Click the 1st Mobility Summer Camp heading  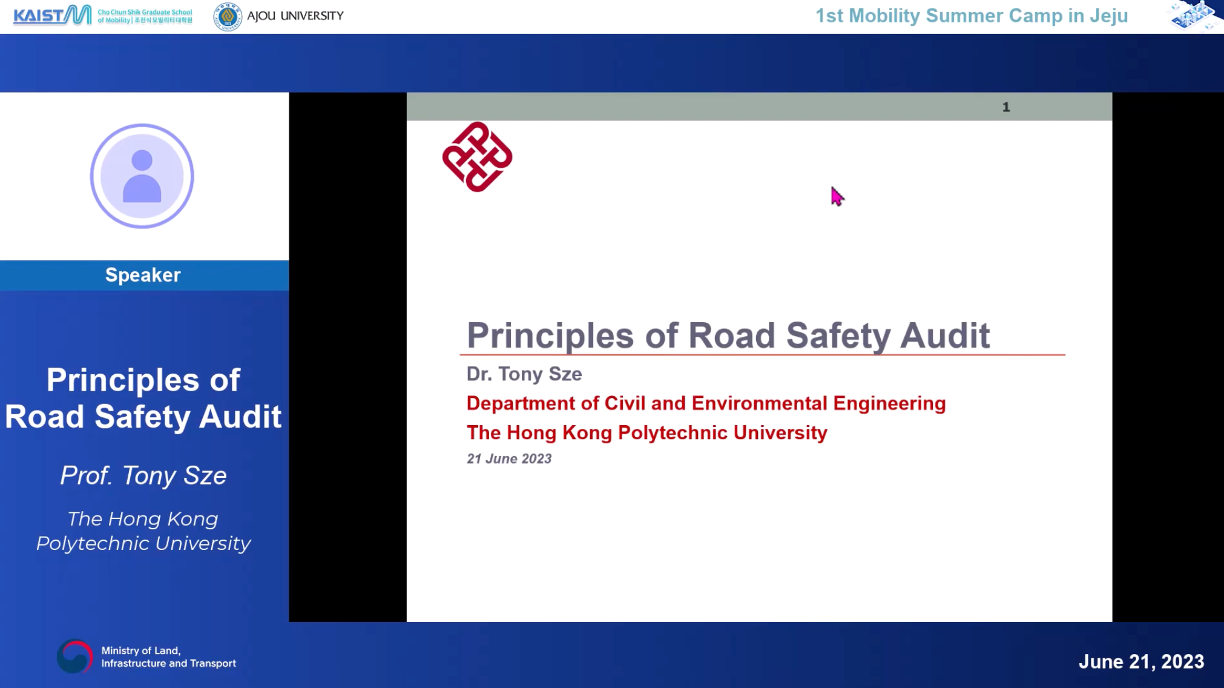(971, 16)
